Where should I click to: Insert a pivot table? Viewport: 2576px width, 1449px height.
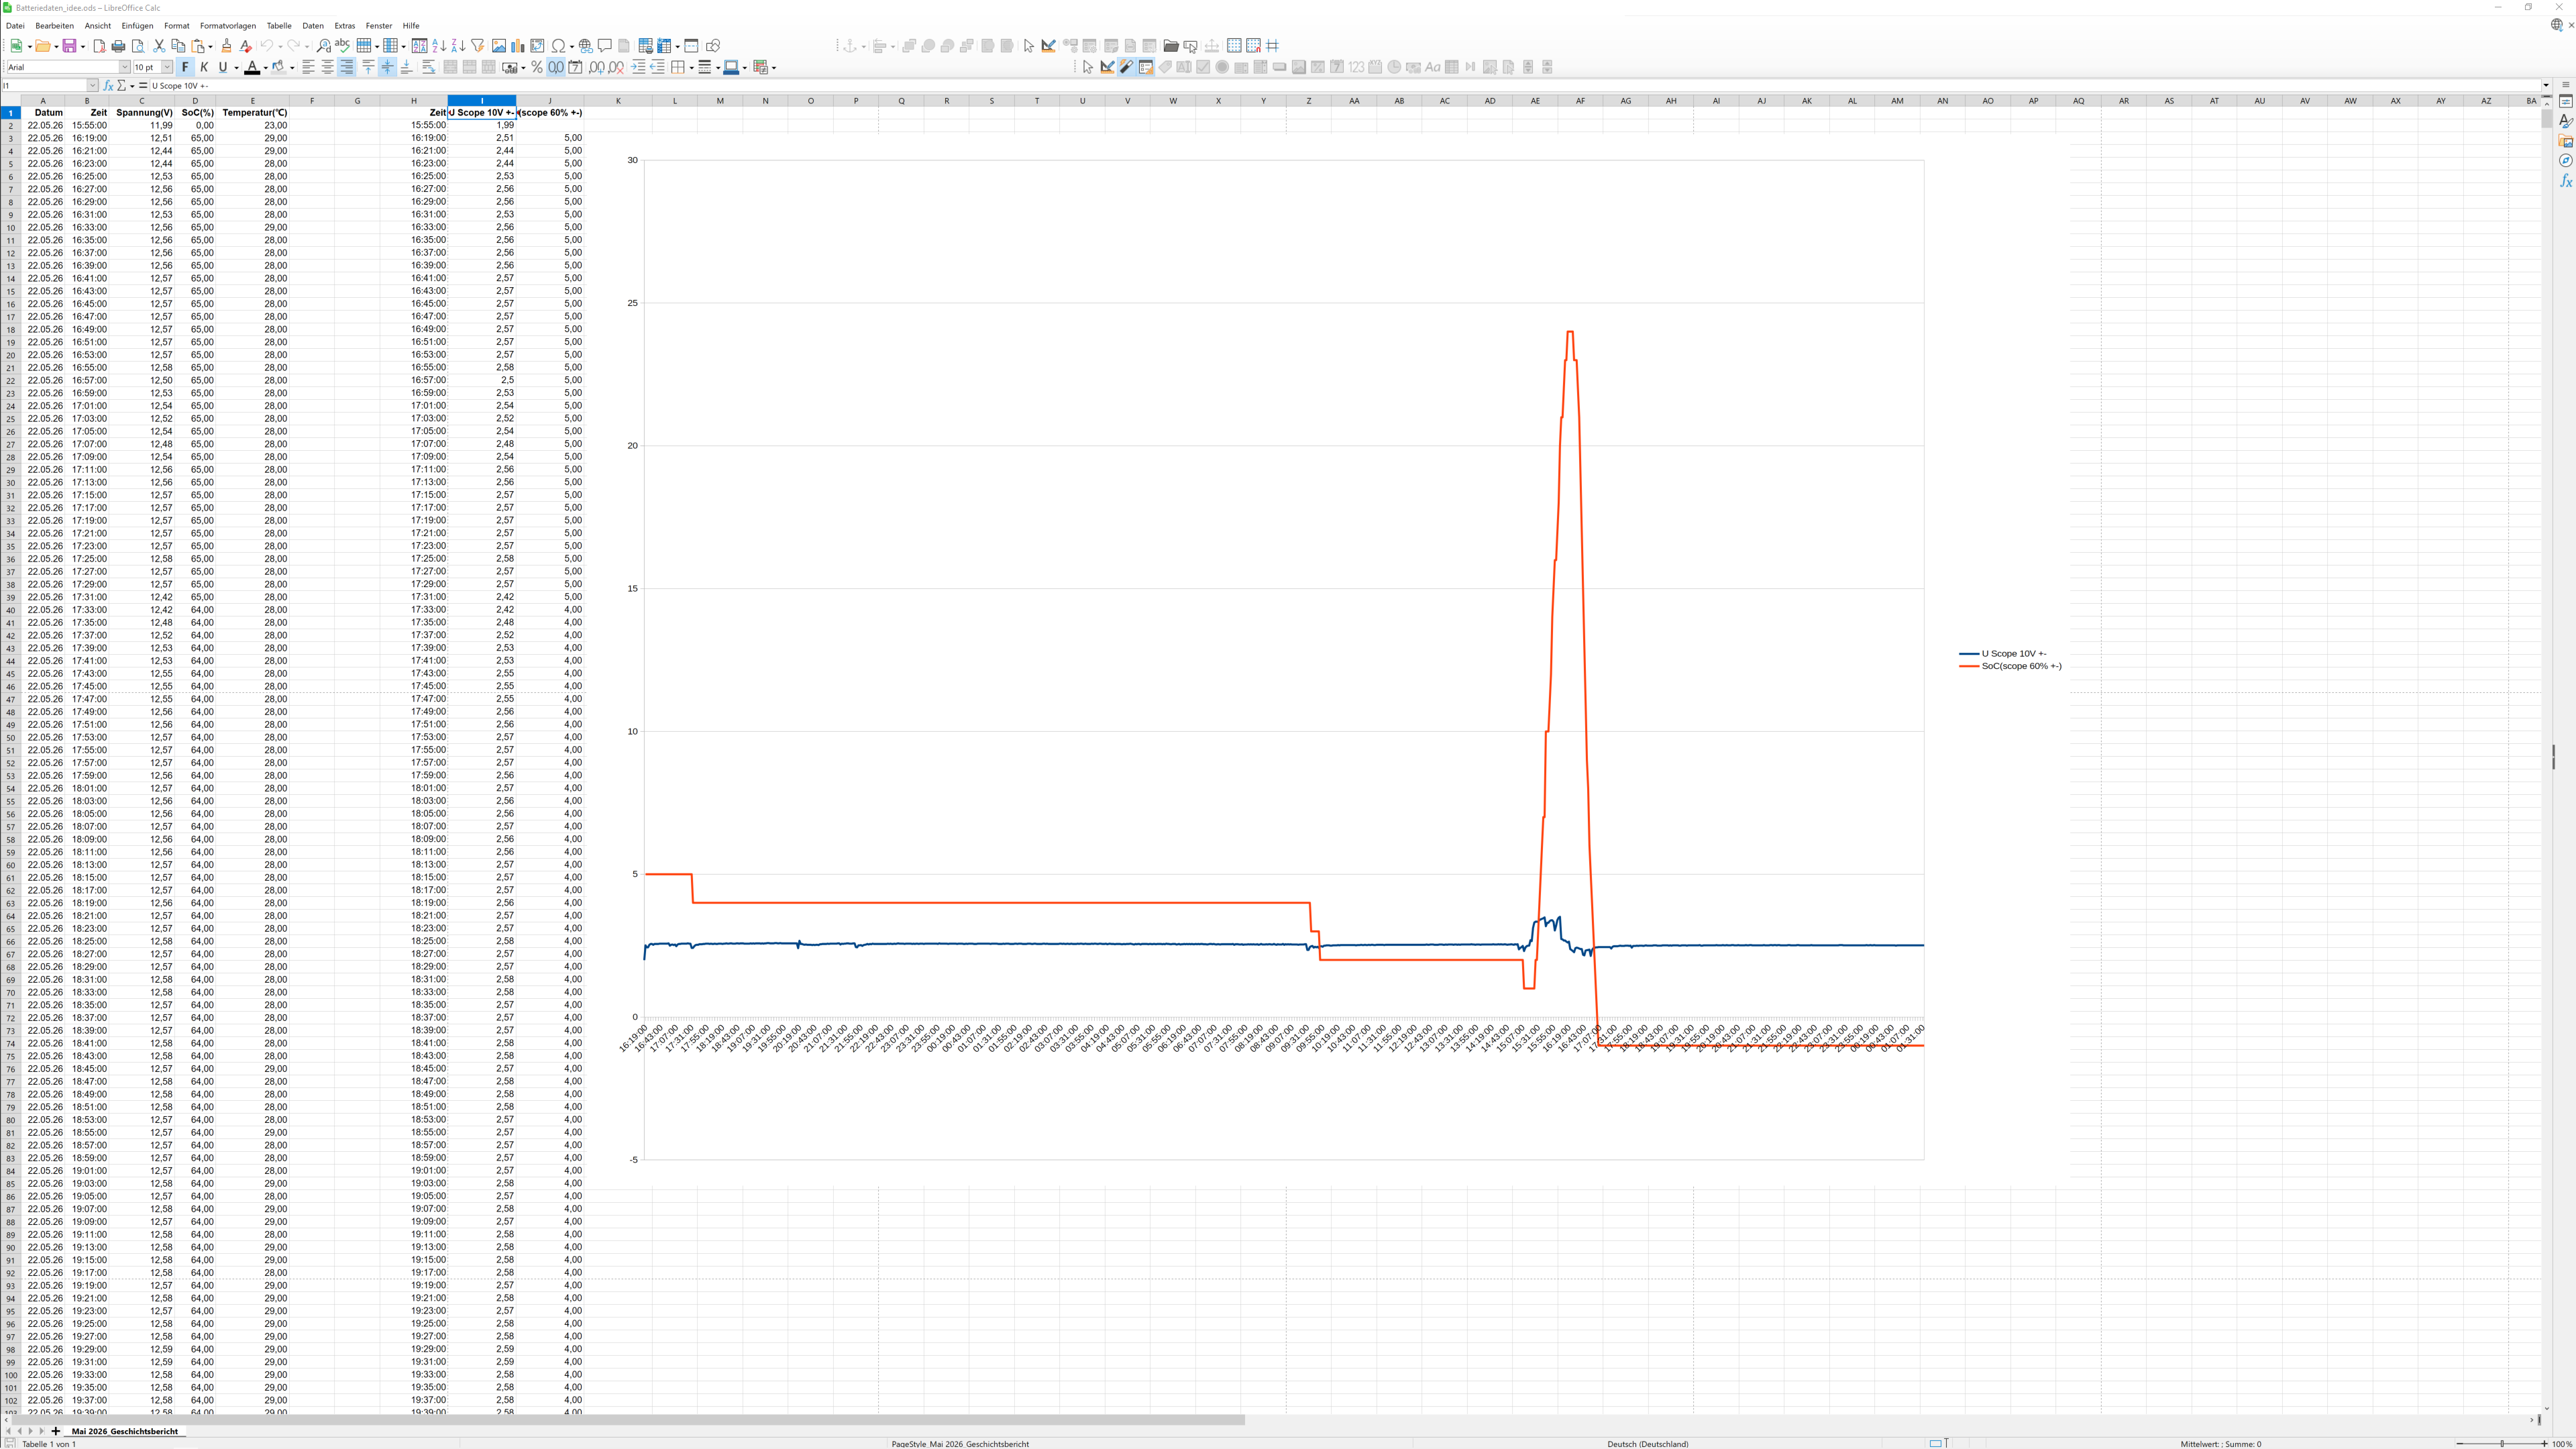(537, 46)
